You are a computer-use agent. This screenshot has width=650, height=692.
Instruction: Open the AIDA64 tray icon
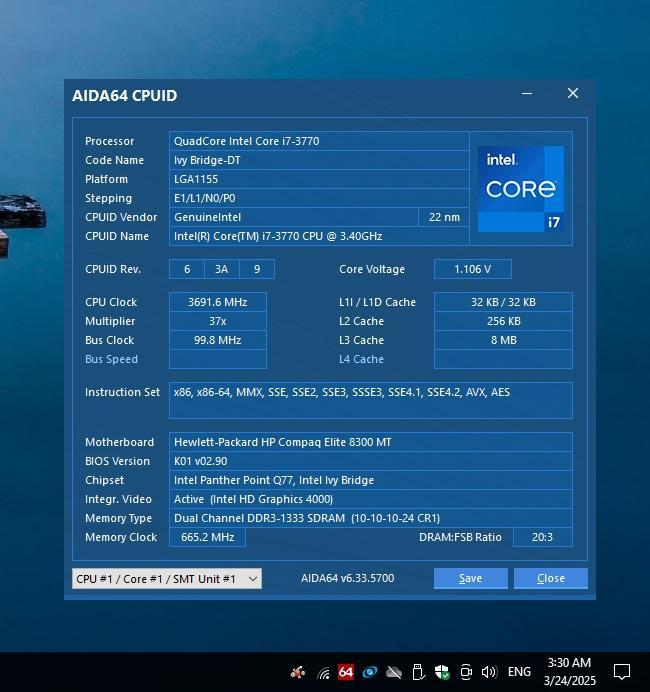point(346,672)
